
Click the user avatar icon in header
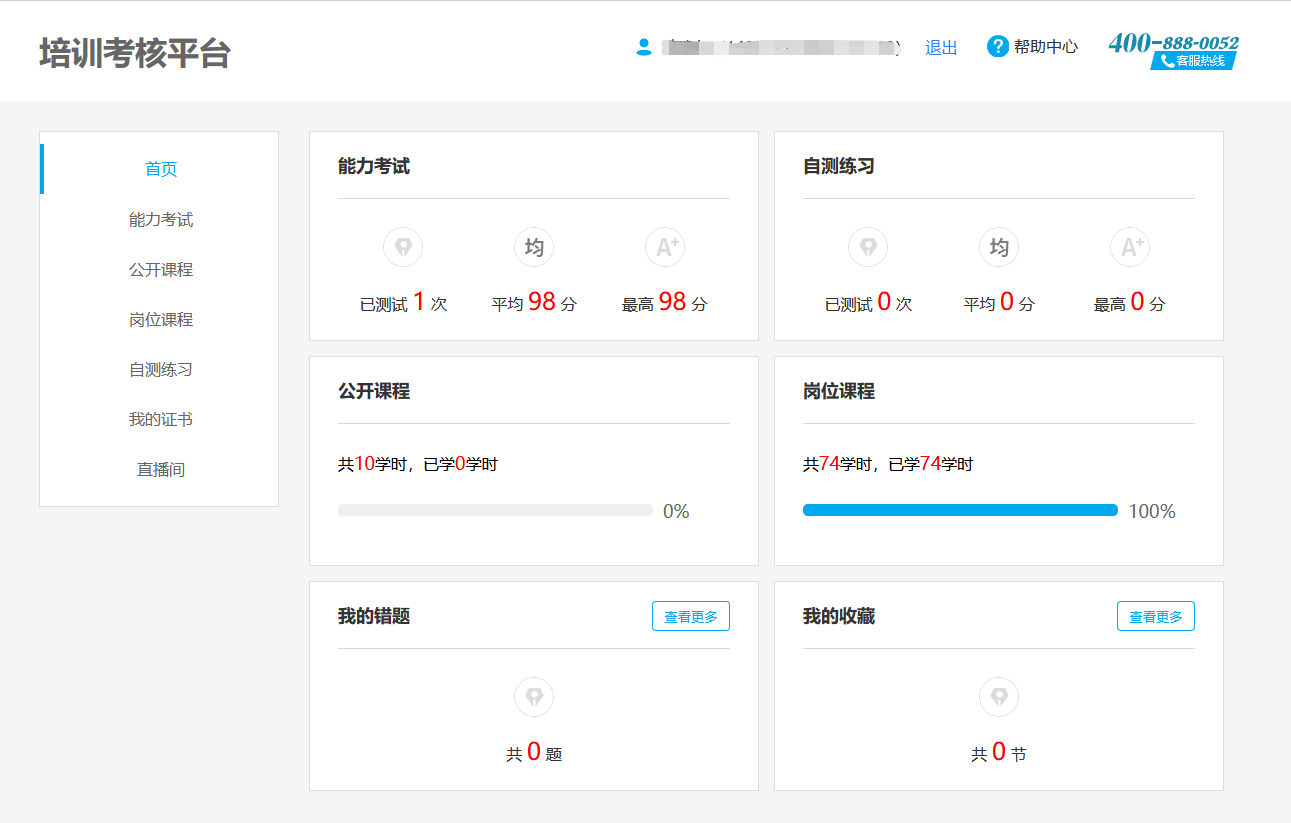point(645,47)
